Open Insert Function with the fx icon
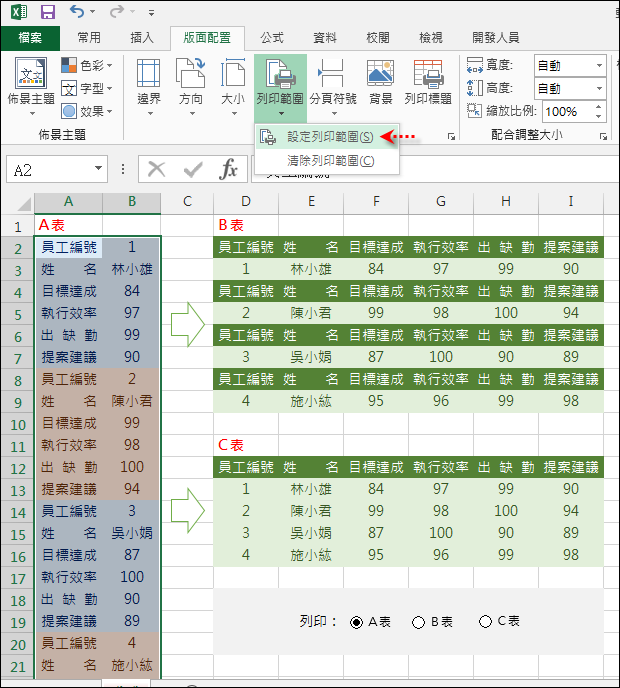 (228, 169)
